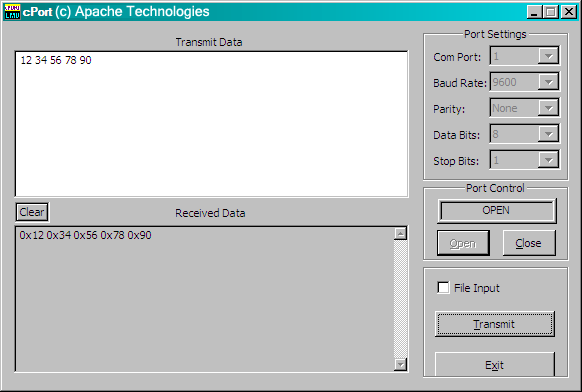
Task: Open the Baud Rate dropdown showing 9600
Action: 548,82
